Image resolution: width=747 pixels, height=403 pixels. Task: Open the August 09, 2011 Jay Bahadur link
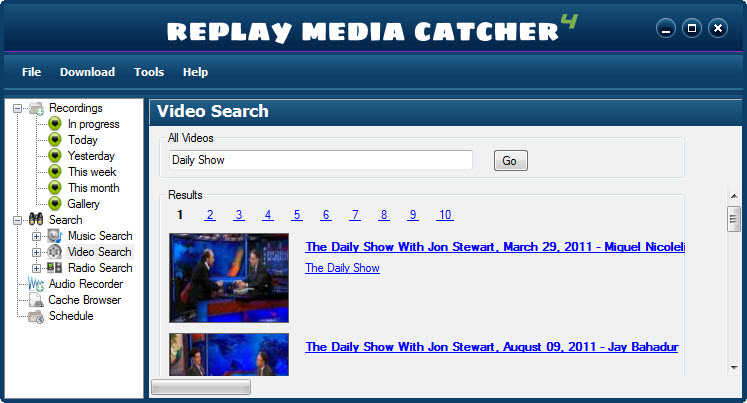tap(492, 347)
